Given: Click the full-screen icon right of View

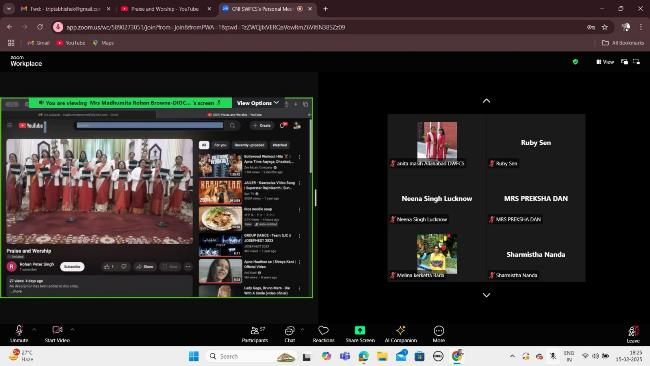Looking at the screenshot, I should 636,62.
